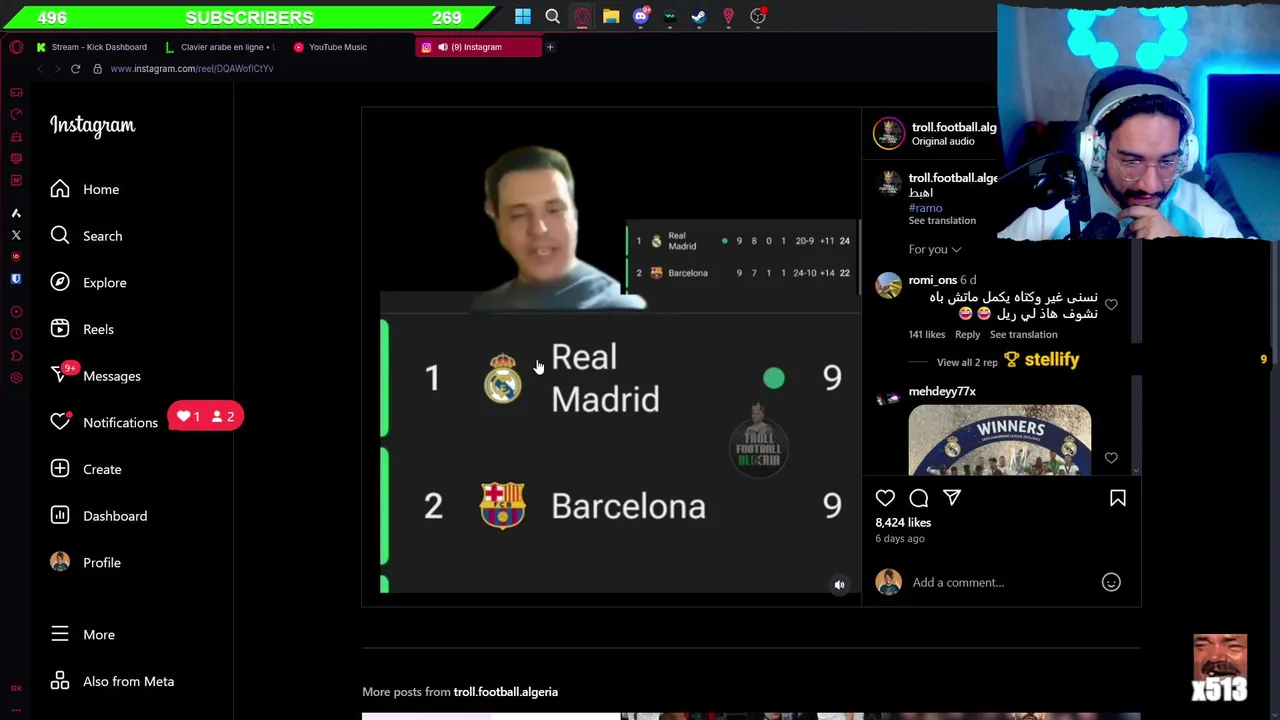Image resolution: width=1280 pixels, height=720 pixels.
Task: Go back in browser history
Action: [x=40, y=69]
